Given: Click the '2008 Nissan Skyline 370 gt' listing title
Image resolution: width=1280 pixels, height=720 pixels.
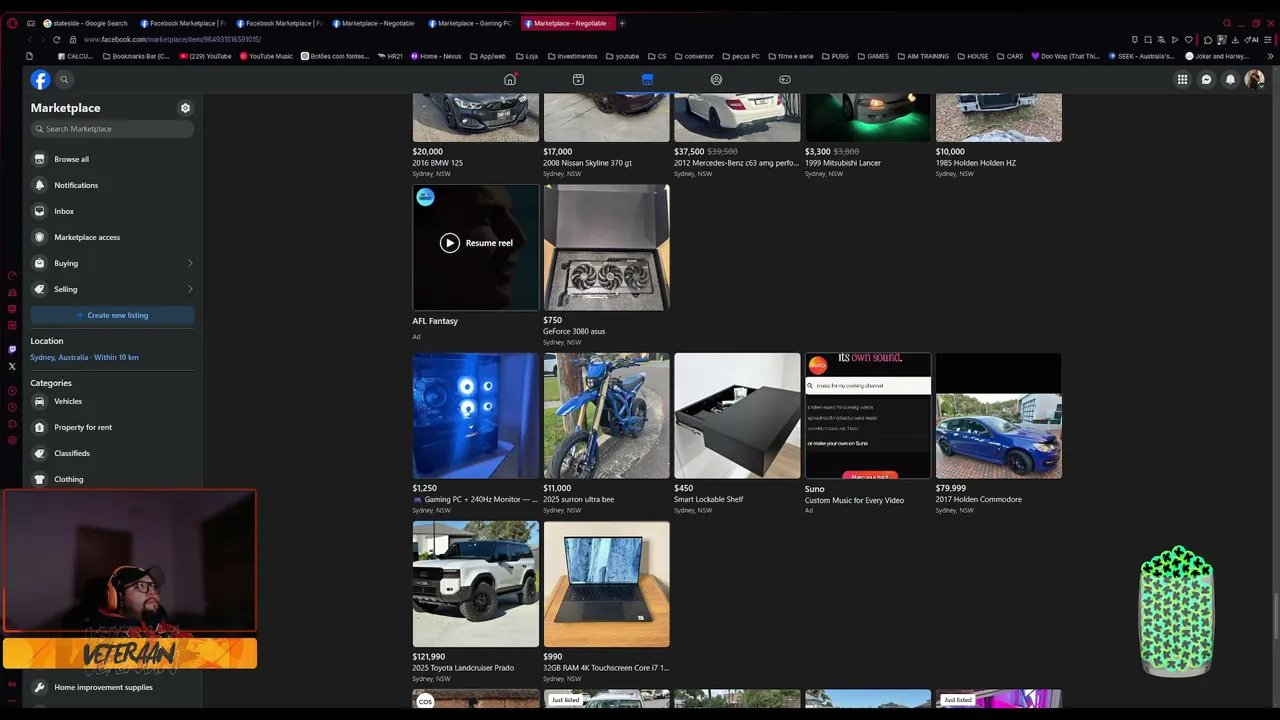Looking at the screenshot, I should 587,163.
